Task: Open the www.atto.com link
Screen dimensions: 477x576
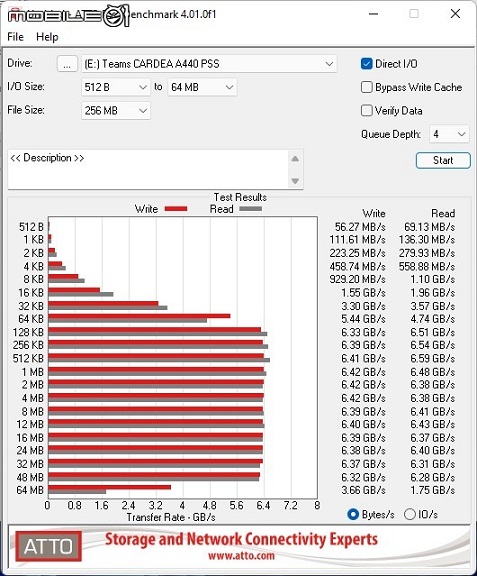Action: pyautogui.click(x=241, y=555)
